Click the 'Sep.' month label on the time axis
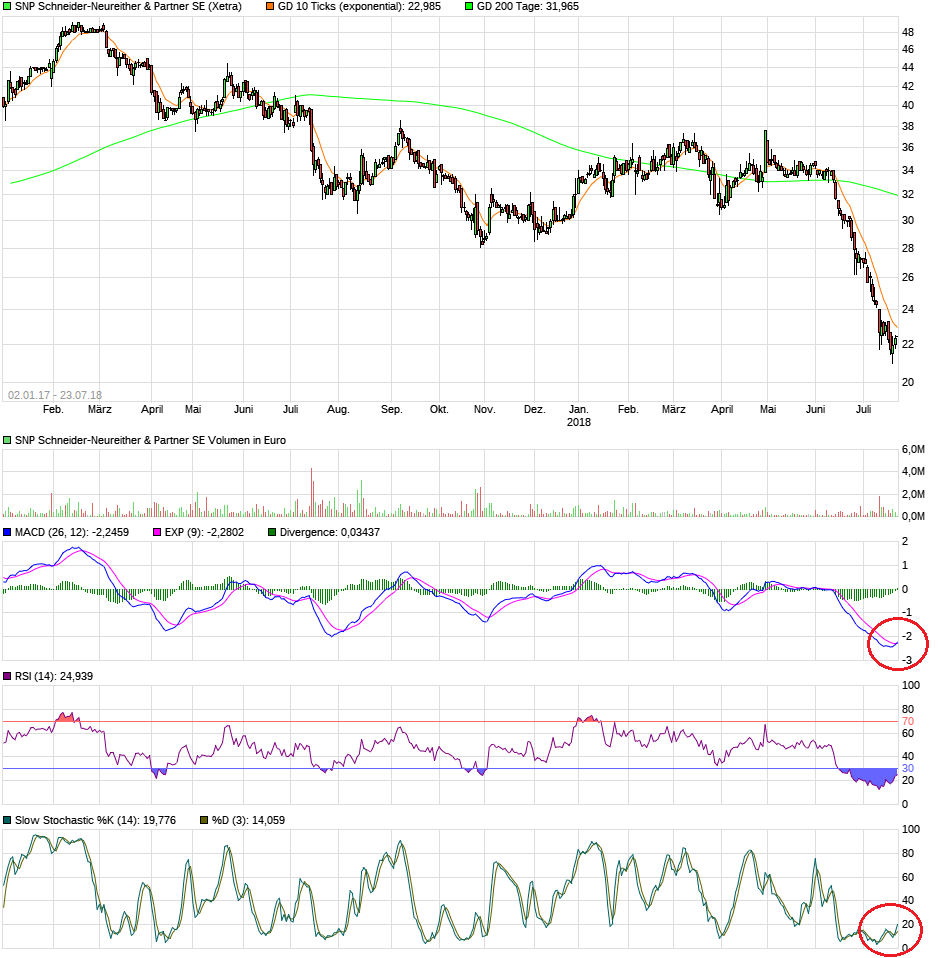The width and height of the screenshot is (940, 958). click(392, 409)
